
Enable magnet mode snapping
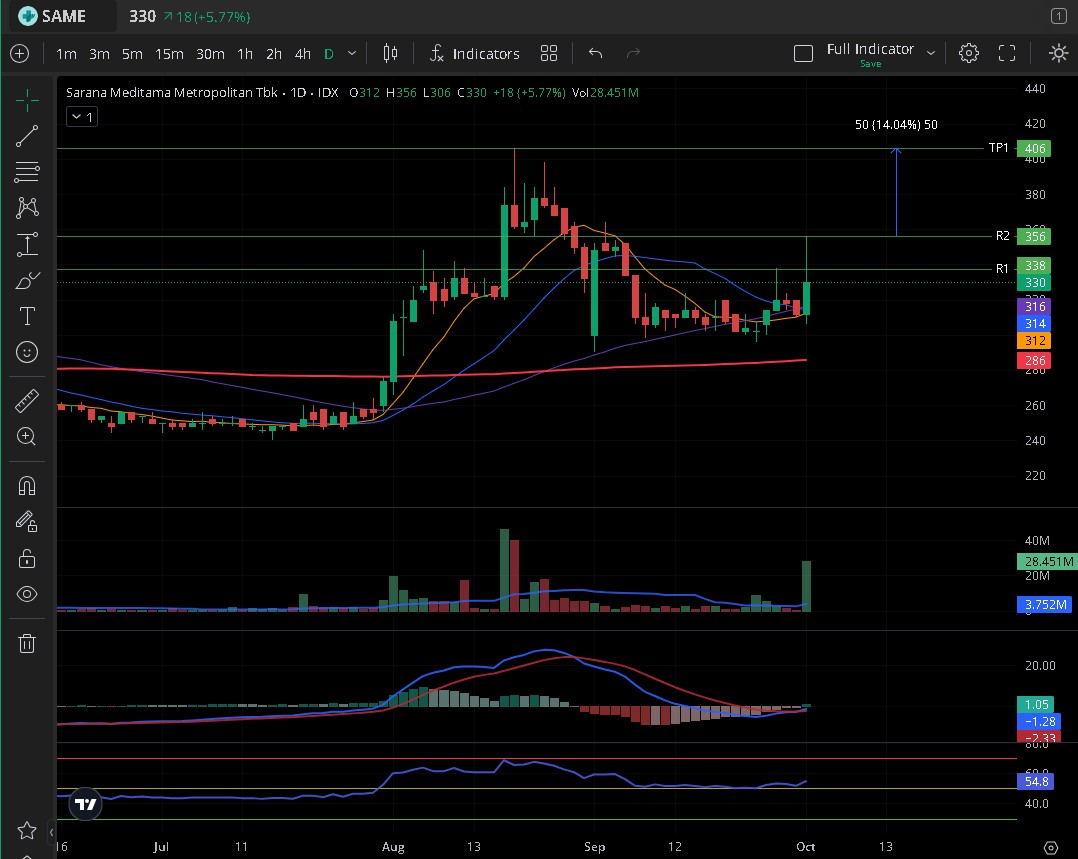tap(27, 486)
